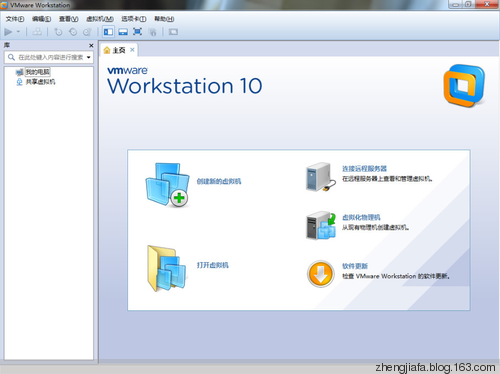Click the library search input field
This screenshot has width=500, height=374.
pyautogui.click(x=49, y=57)
